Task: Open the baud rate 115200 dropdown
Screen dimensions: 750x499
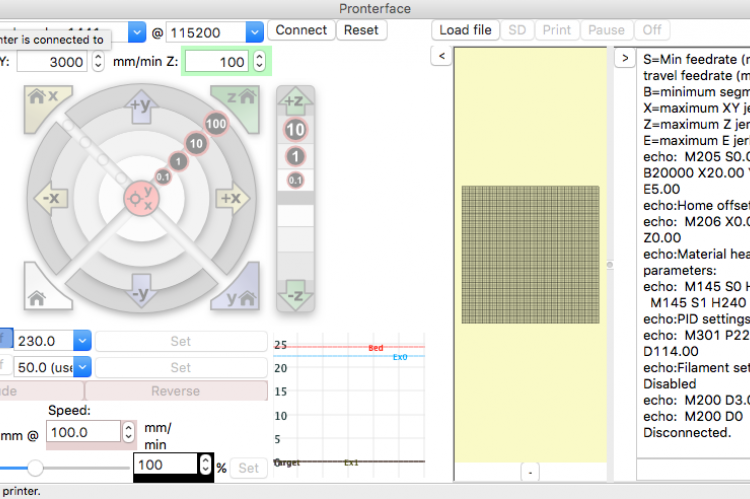Action: 255,32
